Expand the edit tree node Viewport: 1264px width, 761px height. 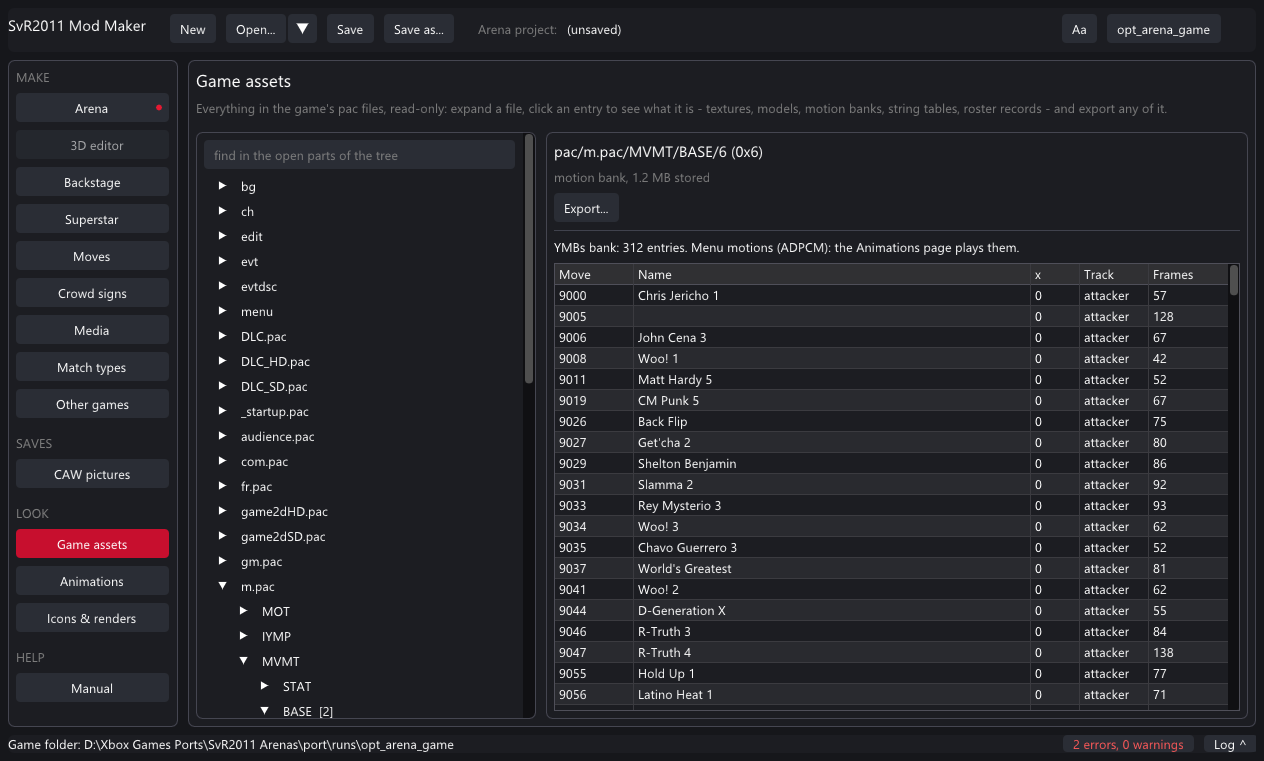223,236
